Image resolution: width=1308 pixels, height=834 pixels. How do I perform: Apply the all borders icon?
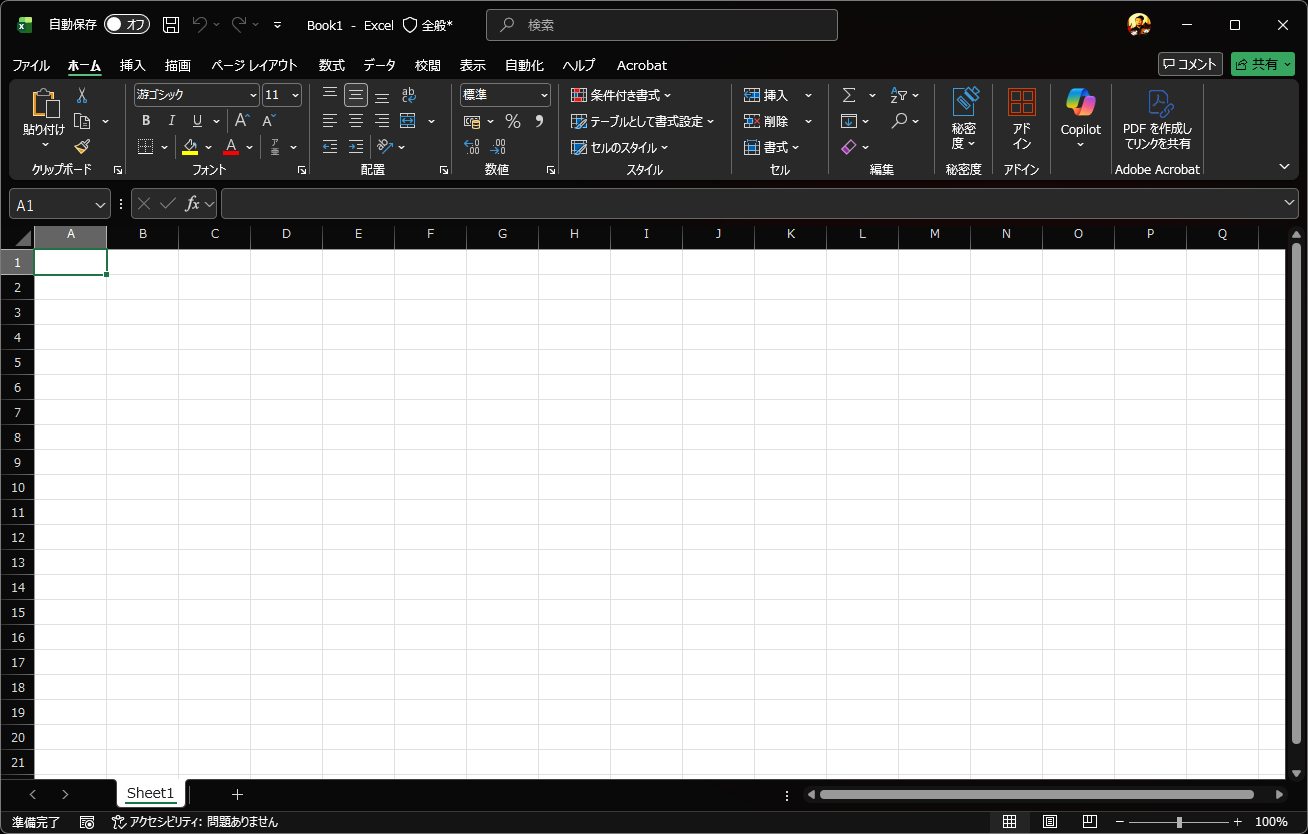(145, 147)
